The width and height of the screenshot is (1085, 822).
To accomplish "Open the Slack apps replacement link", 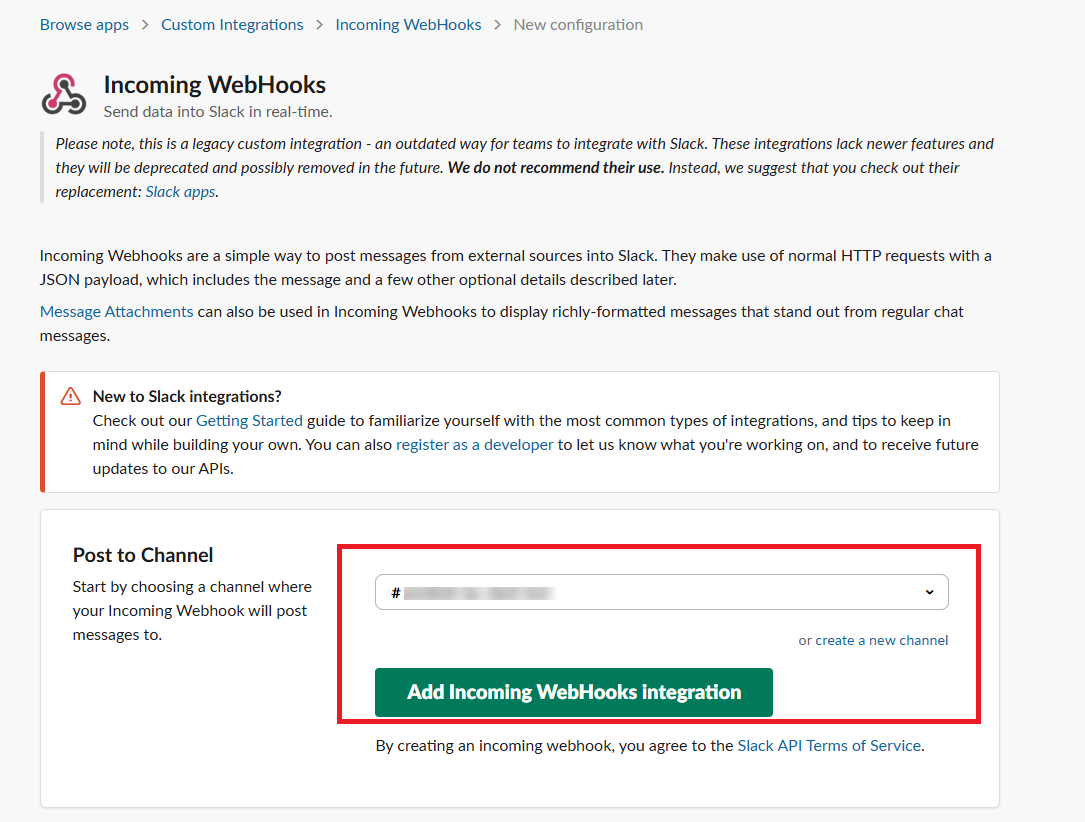I will click(x=180, y=192).
